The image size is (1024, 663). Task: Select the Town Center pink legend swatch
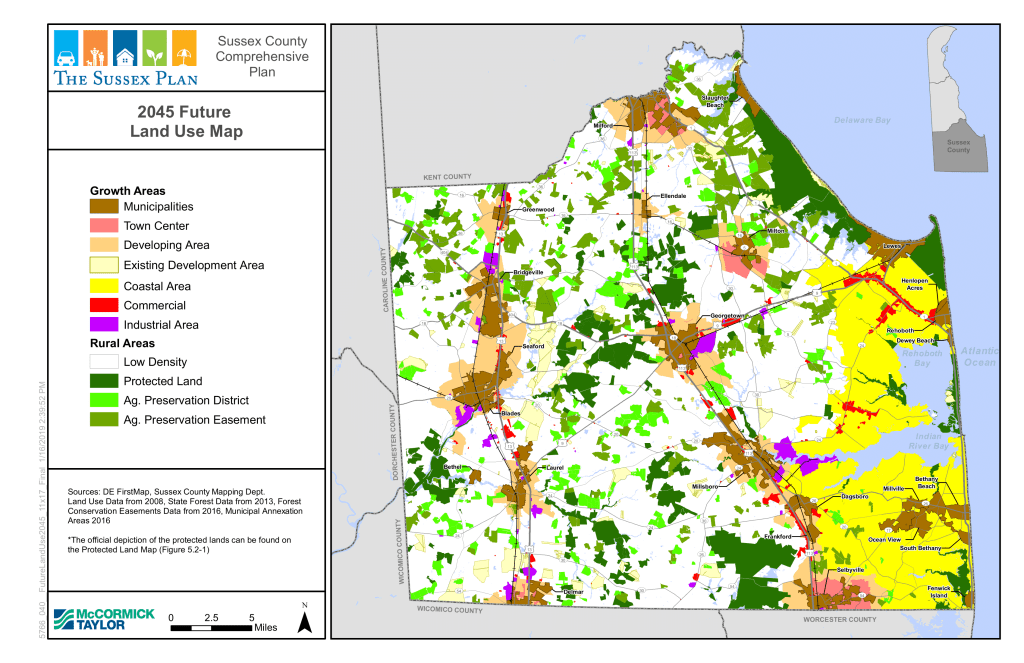coord(103,226)
